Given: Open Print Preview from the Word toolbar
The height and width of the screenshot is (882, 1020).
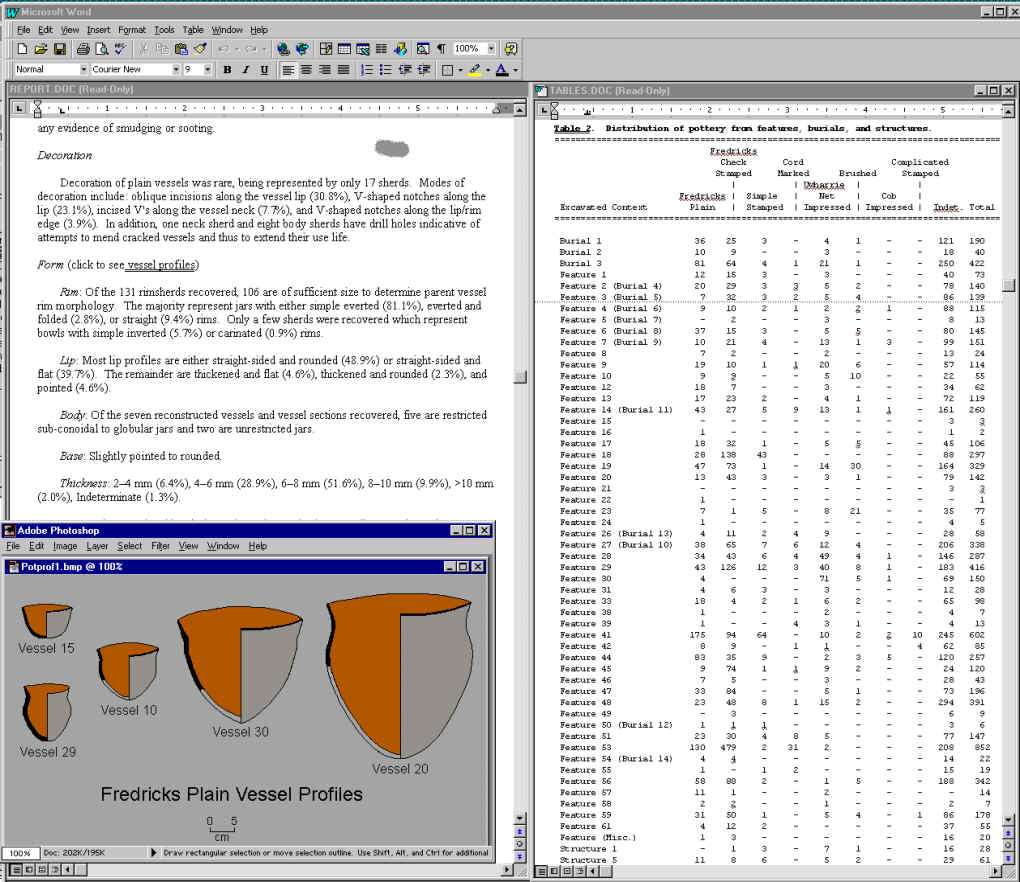Looking at the screenshot, I should coord(101,49).
